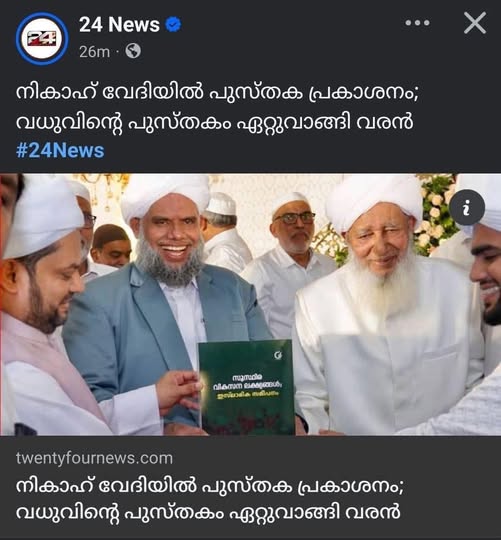Open the article headline below the image
This screenshot has width=501, height=540.
(x=209, y=499)
